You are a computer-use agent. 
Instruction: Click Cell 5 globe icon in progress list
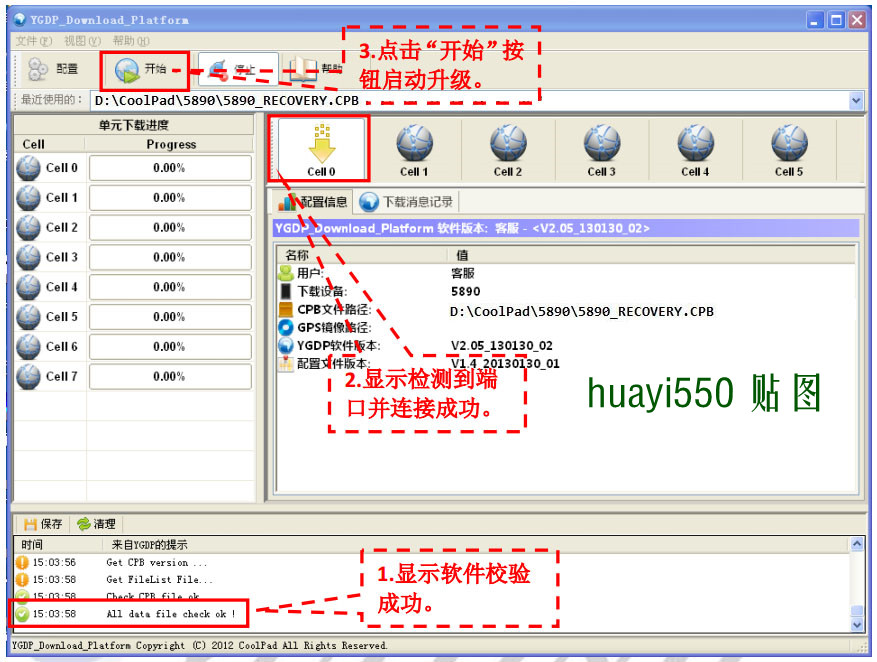pyautogui.click(x=28, y=316)
